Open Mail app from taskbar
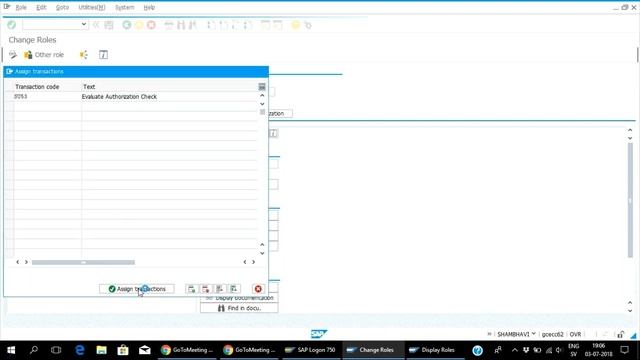The image size is (640, 360). pos(144,350)
